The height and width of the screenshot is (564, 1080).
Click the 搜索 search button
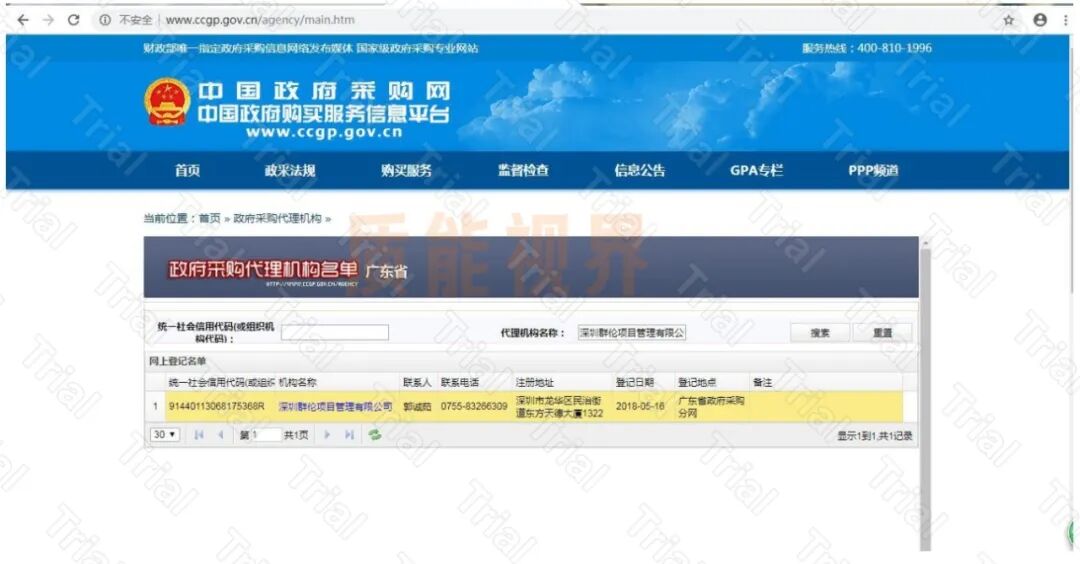click(x=820, y=333)
